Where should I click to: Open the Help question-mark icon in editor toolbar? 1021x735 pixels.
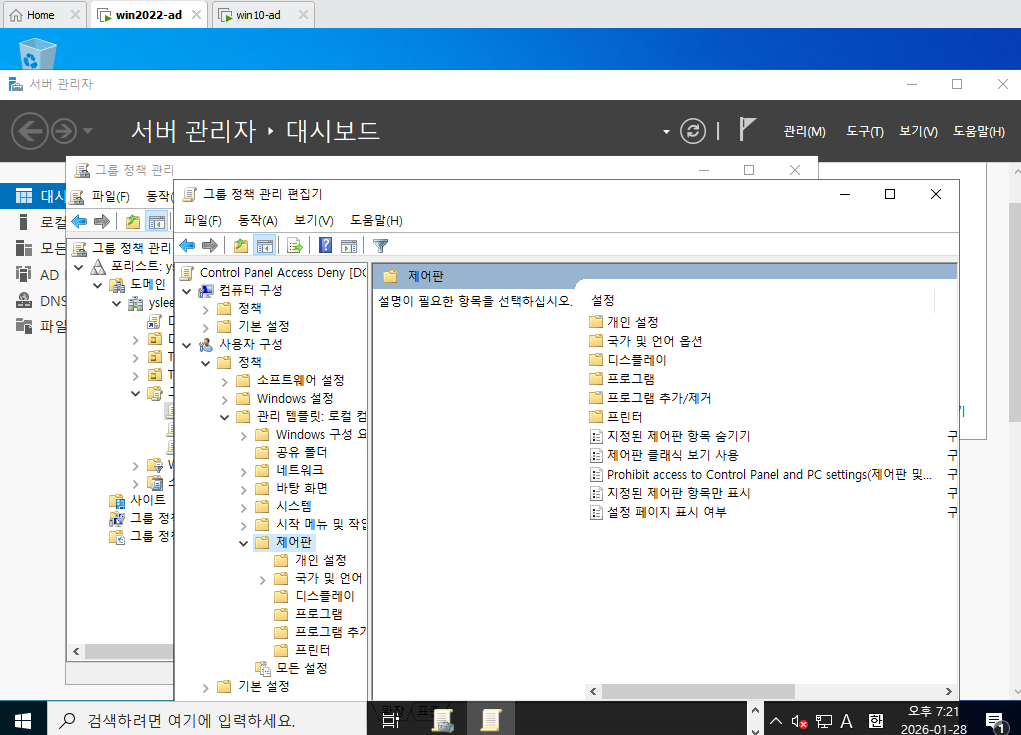pyautogui.click(x=325, y=245)
